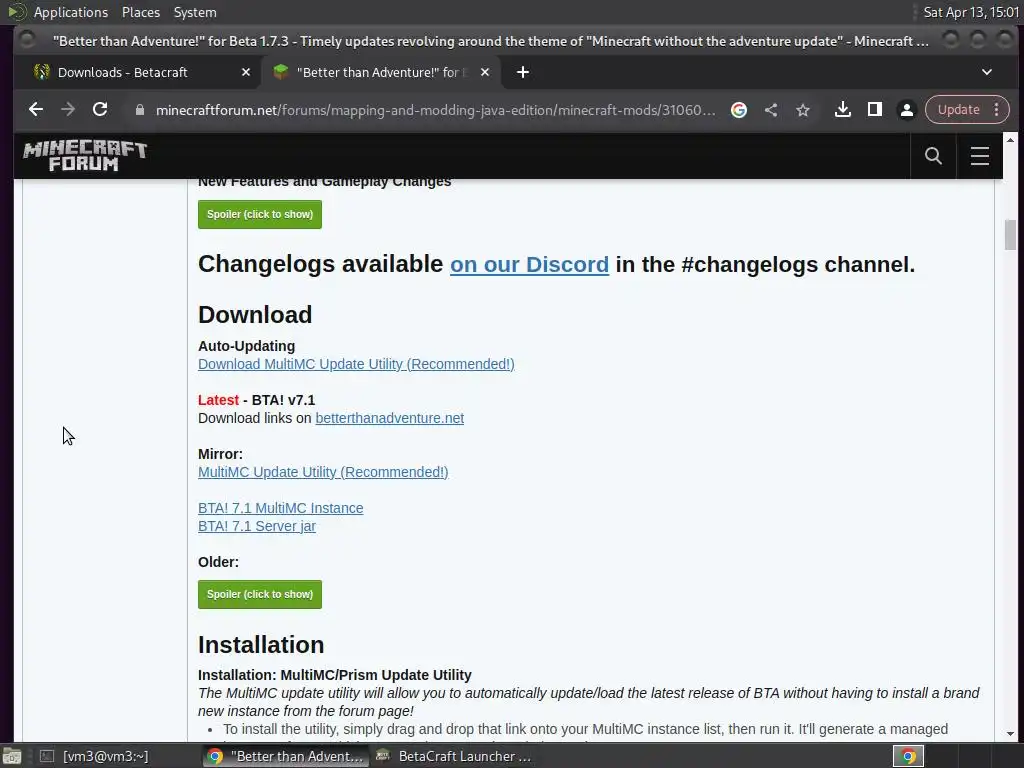Close the Downloads - Betacraft tab

(246, 72)
